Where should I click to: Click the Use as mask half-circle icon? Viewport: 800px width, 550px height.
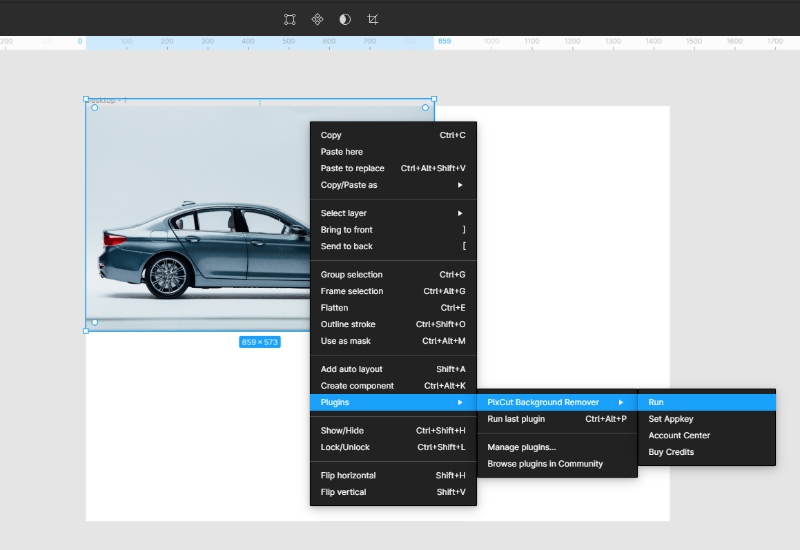[x=345, y=19]
